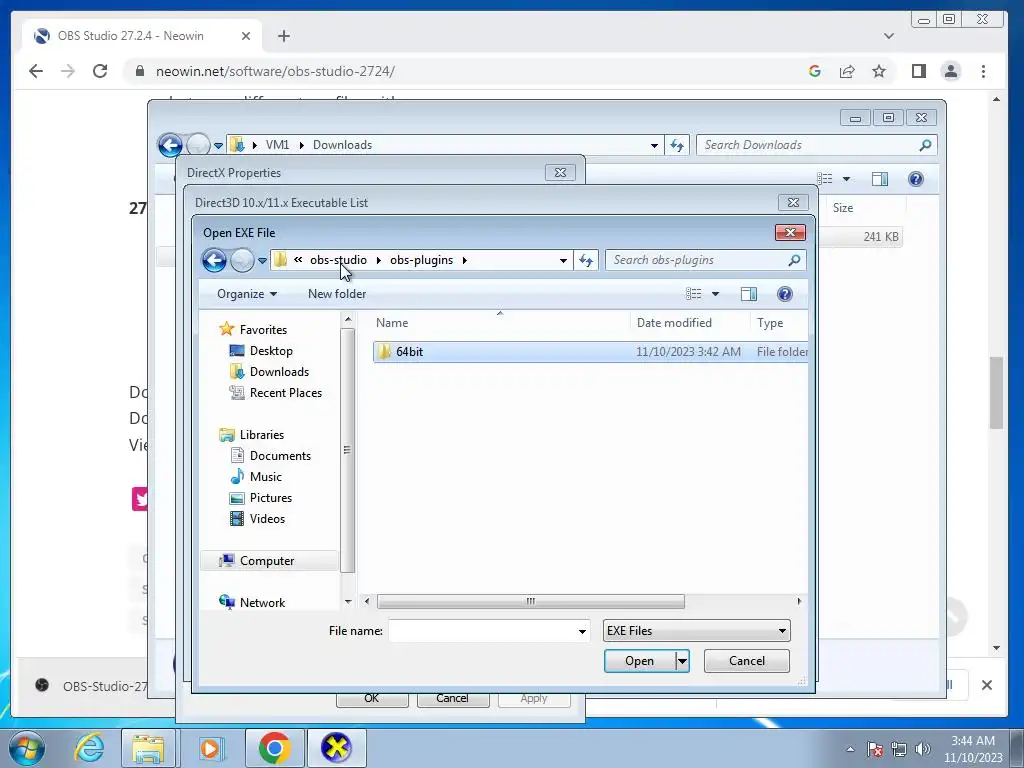The height and width of the screenshot is (768, 1024).
Task: Open view options dropdown arrow
Action: click(715, 294)
